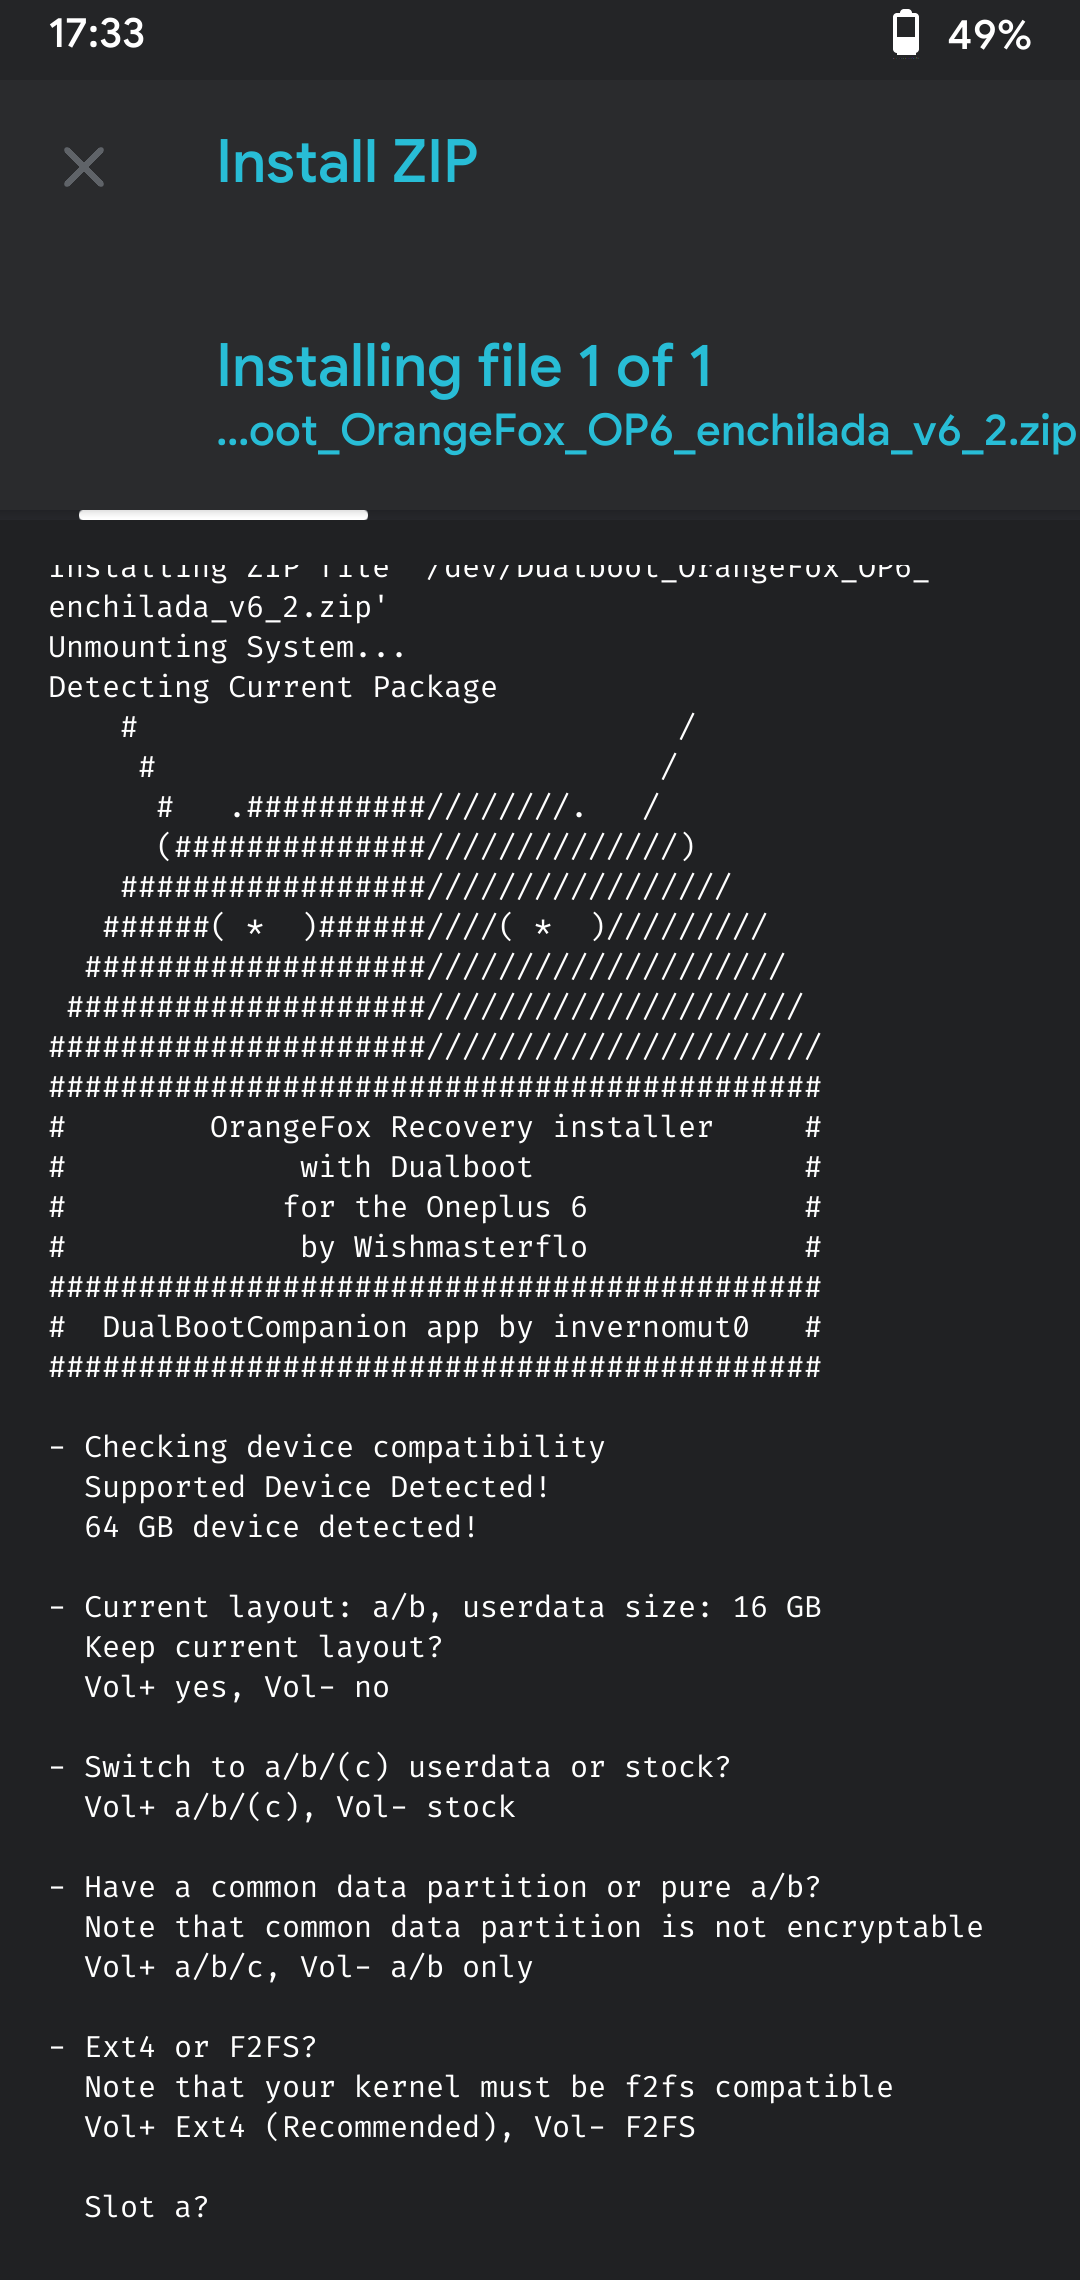The height and width of the screenshot is (2280, 1080).
Task: Tap the 'Unmounting System...' log line
Action: click(227, 647)
